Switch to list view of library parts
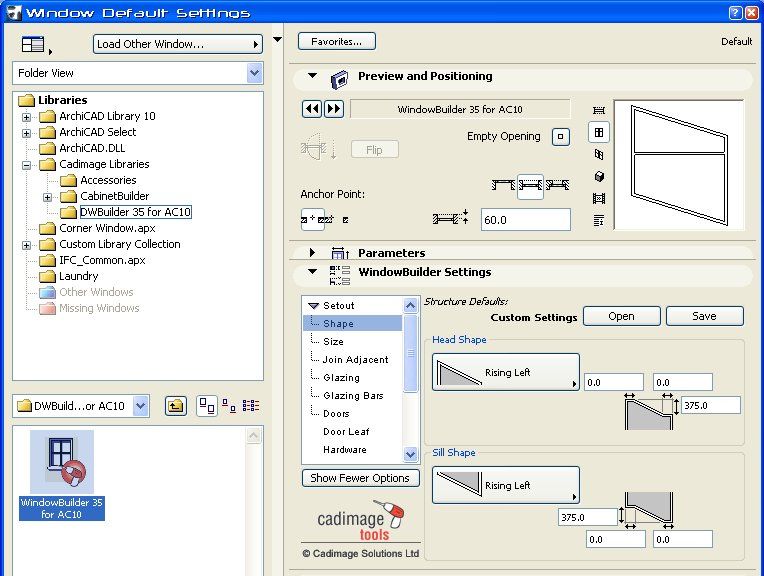 tap(251, 405)
